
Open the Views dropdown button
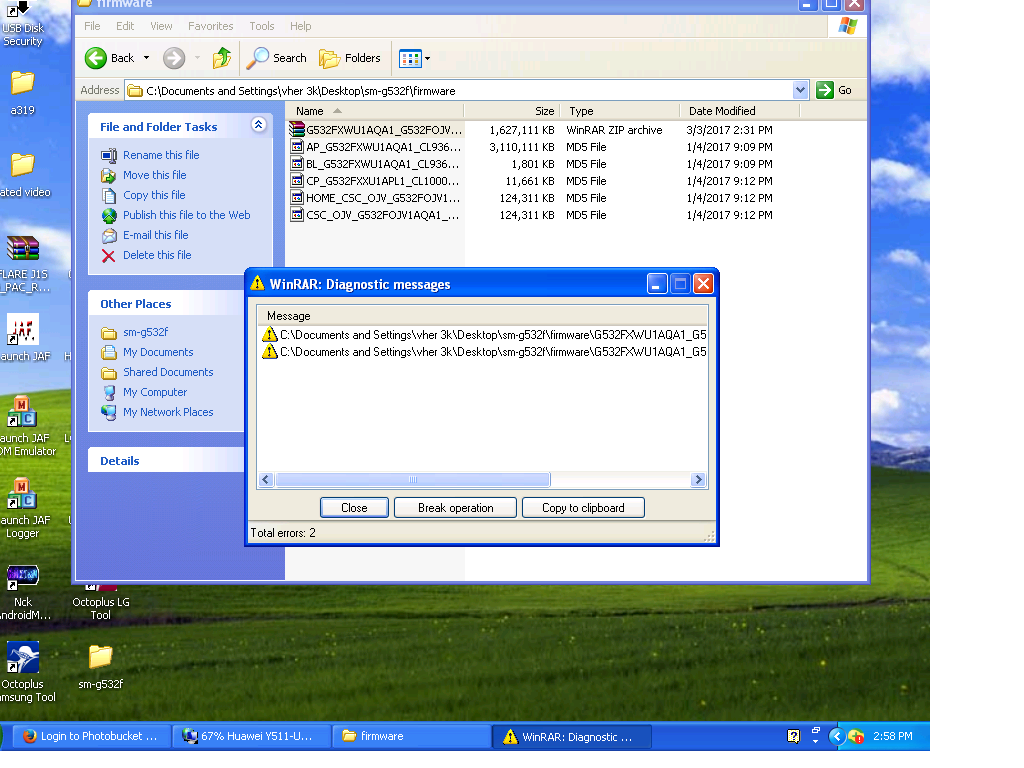point(415,58)
